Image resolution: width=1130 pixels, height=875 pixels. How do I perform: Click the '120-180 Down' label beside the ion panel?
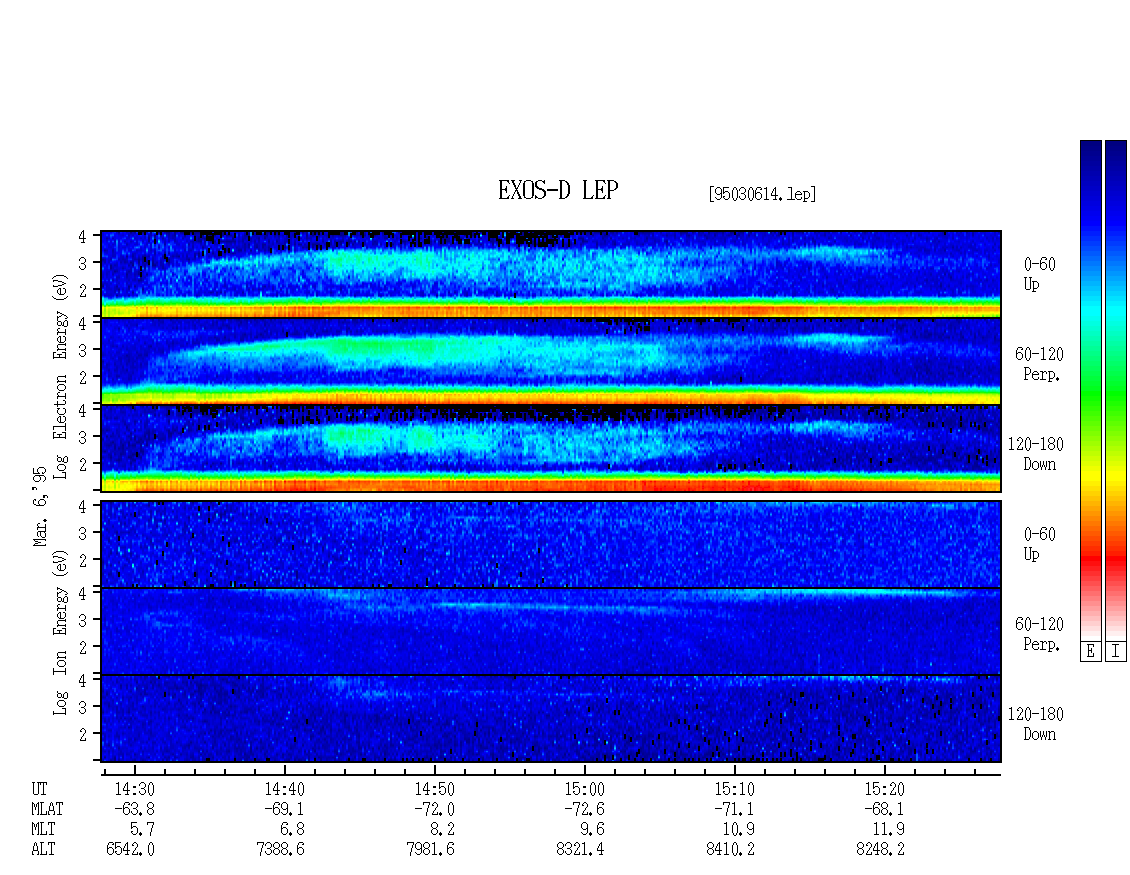[1036, 724]
